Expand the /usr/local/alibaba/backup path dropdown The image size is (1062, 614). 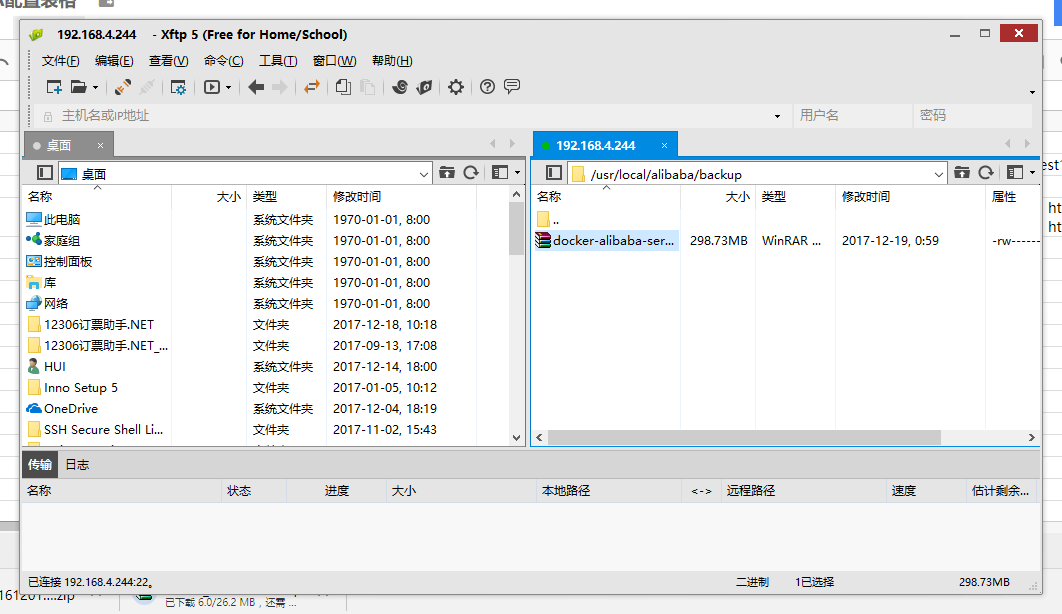(x=938, y=174)
